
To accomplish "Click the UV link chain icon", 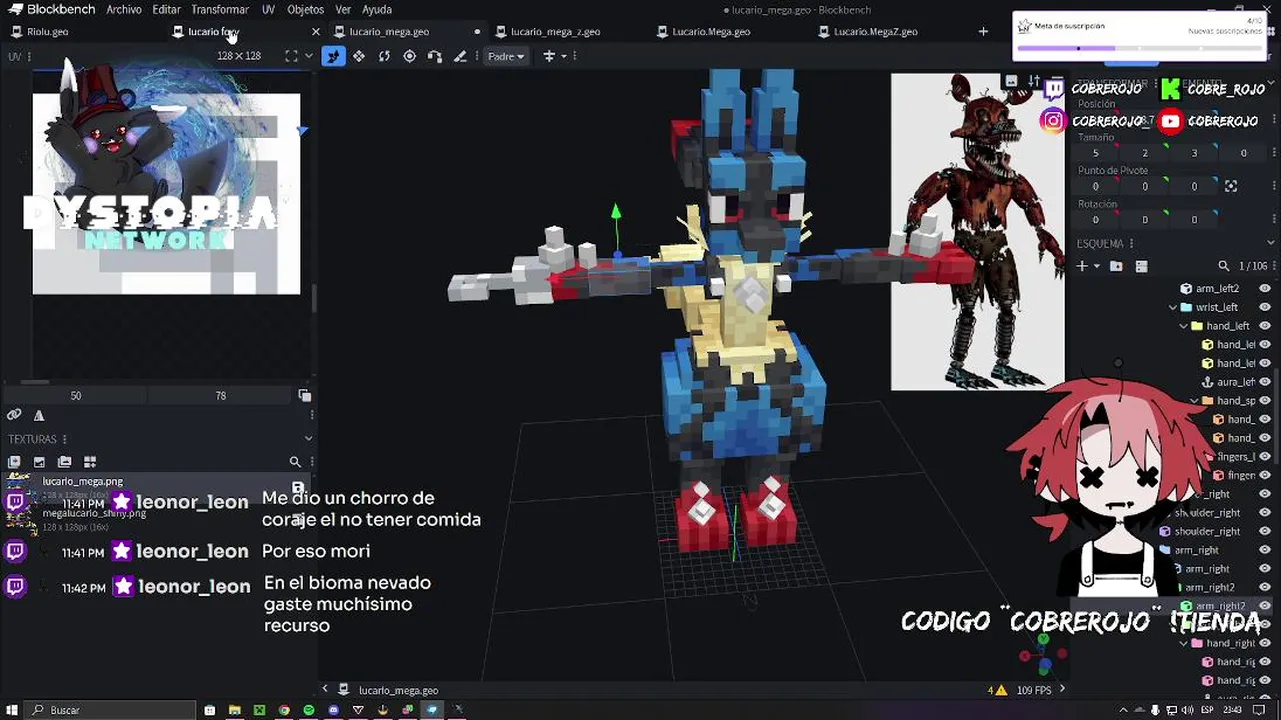I will point(14,415).
